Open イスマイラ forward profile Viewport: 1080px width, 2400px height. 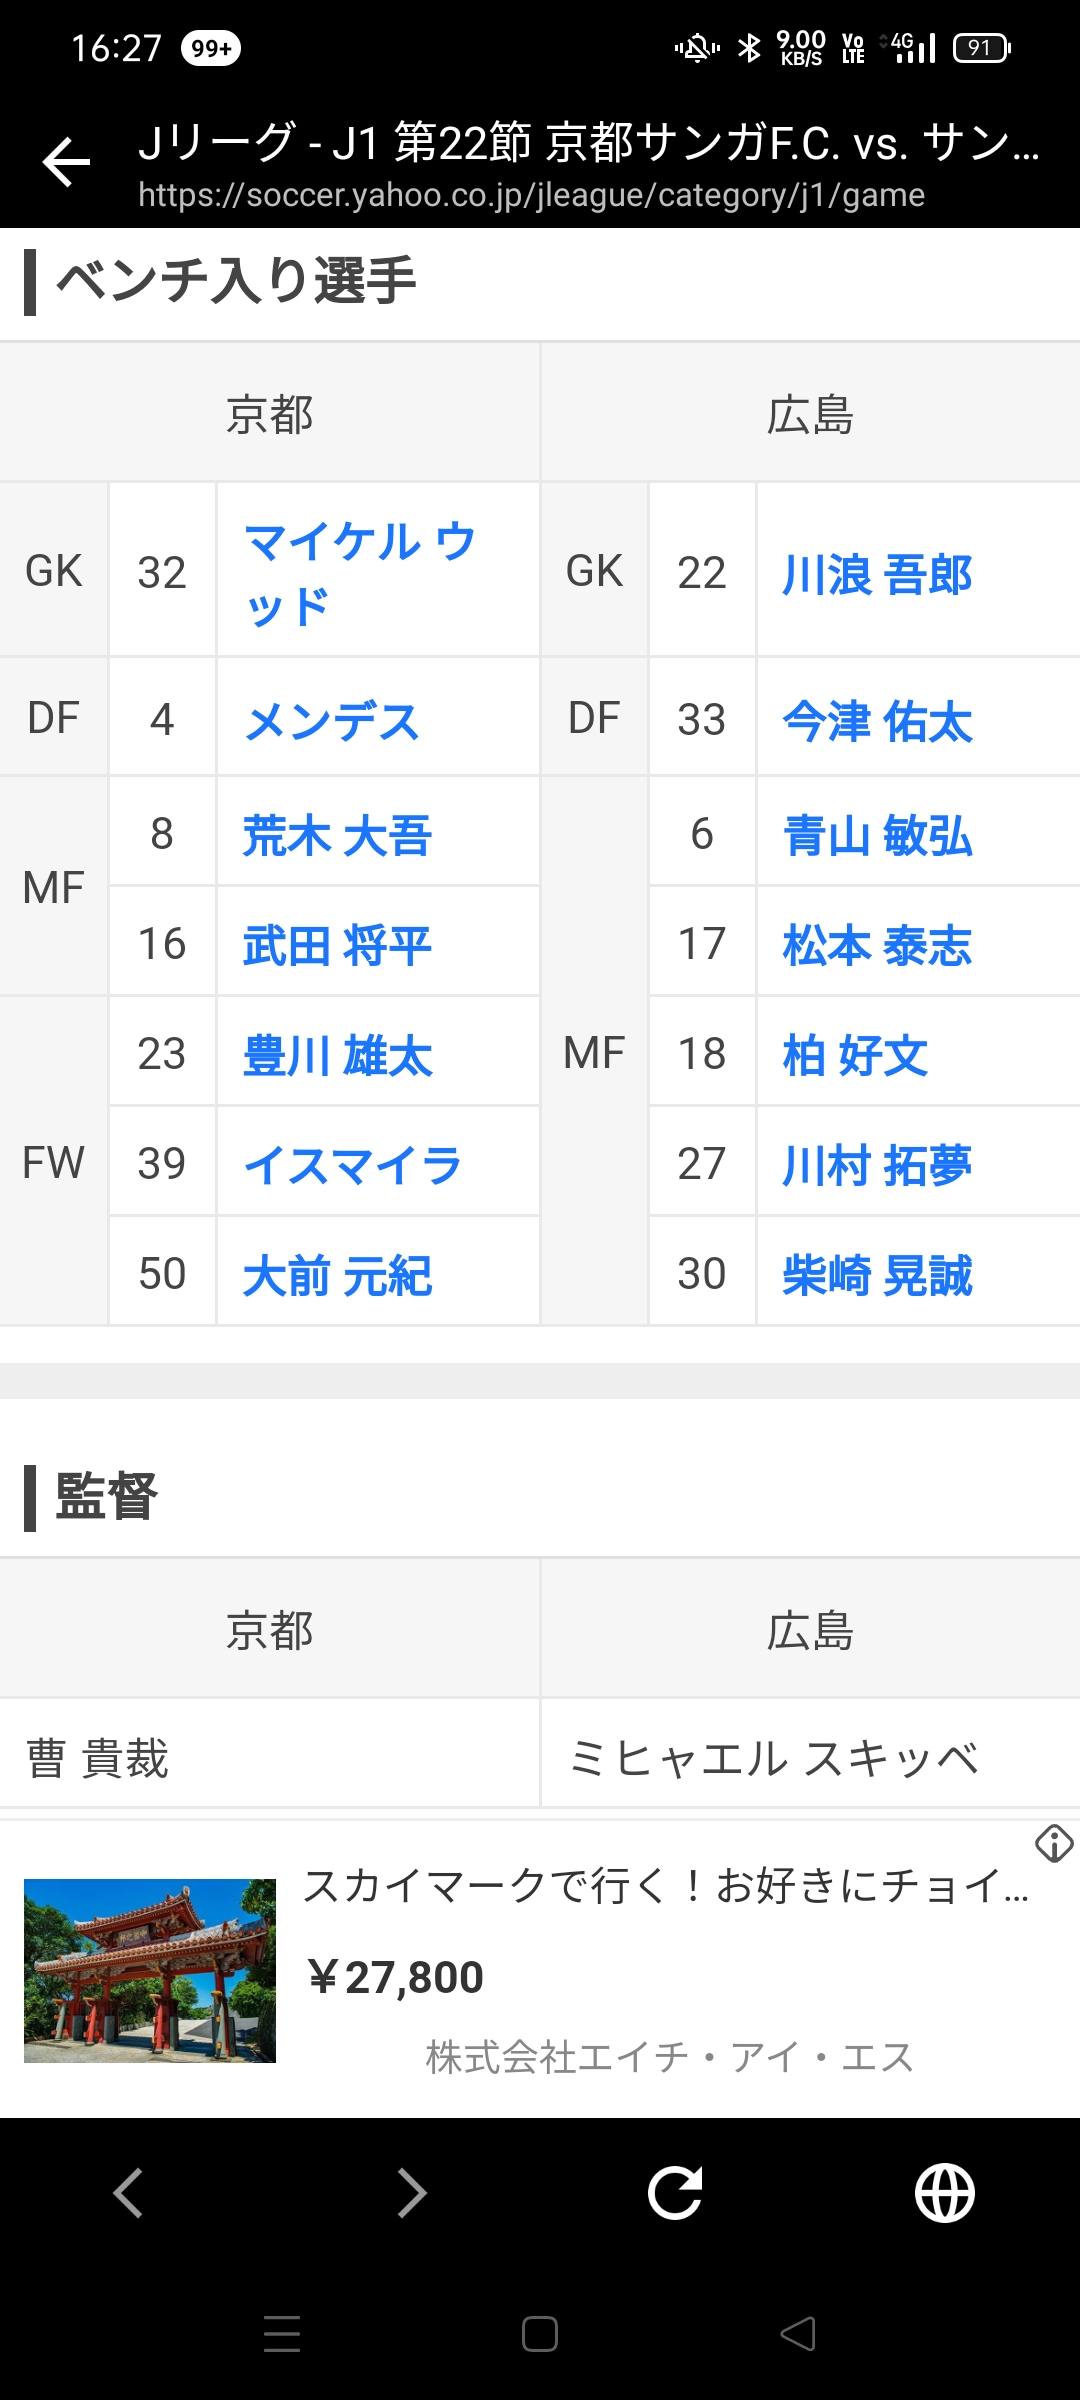[x=352, y=1165]
